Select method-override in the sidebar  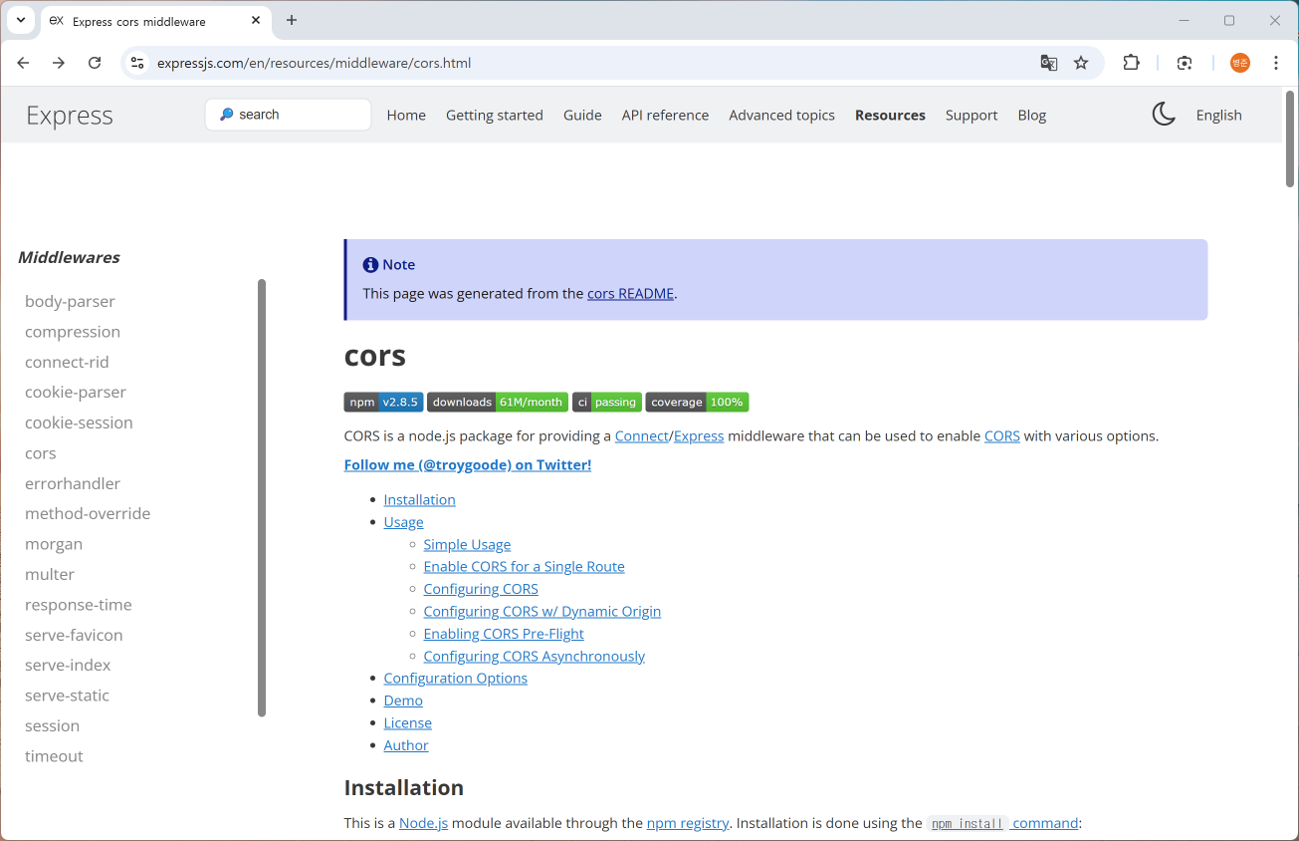tap(88, 513)
